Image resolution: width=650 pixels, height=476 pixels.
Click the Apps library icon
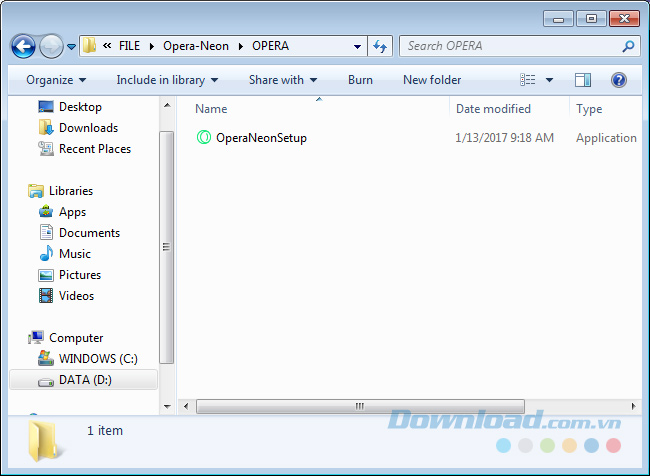tap(46, 212)
